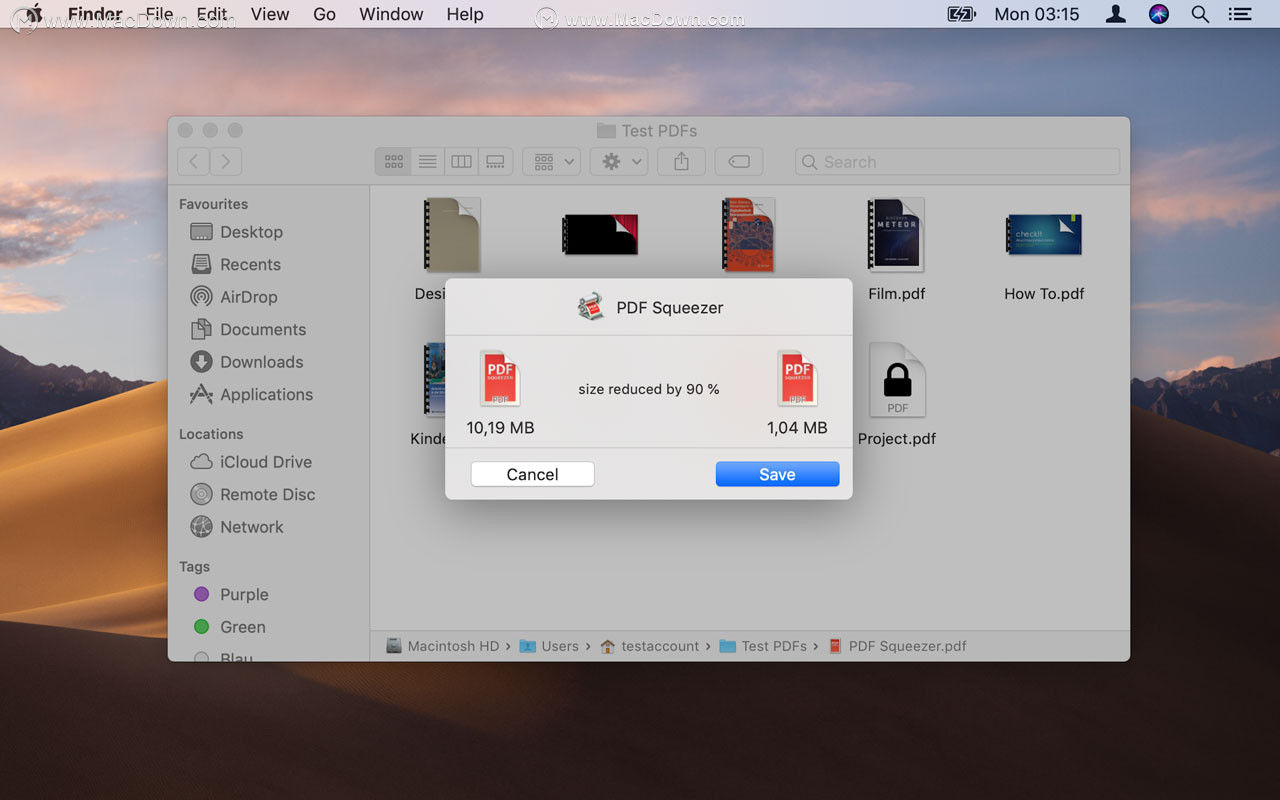Select Network under Locations
Screen dimensions: 1280x800
237,527
